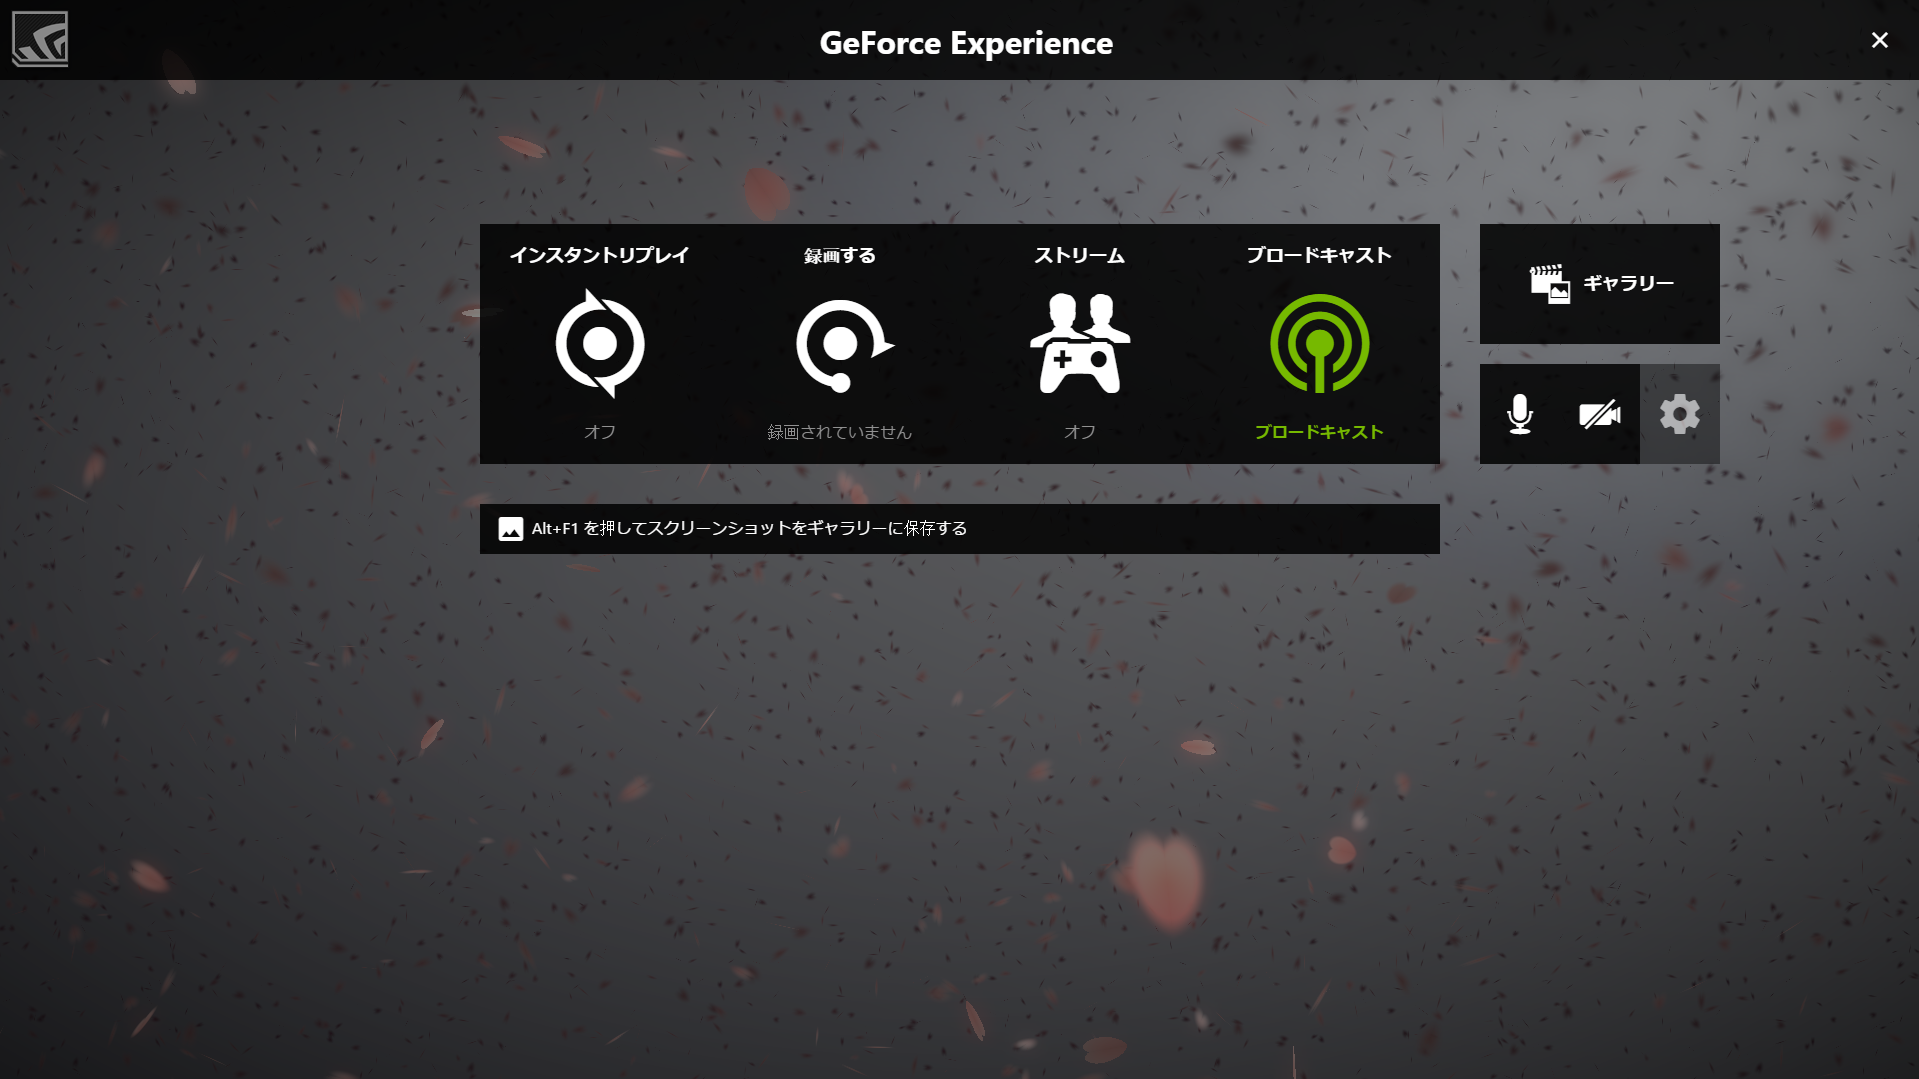Click the 録画されていません status text
The image size is (1919, 1079).
(840, 432)
